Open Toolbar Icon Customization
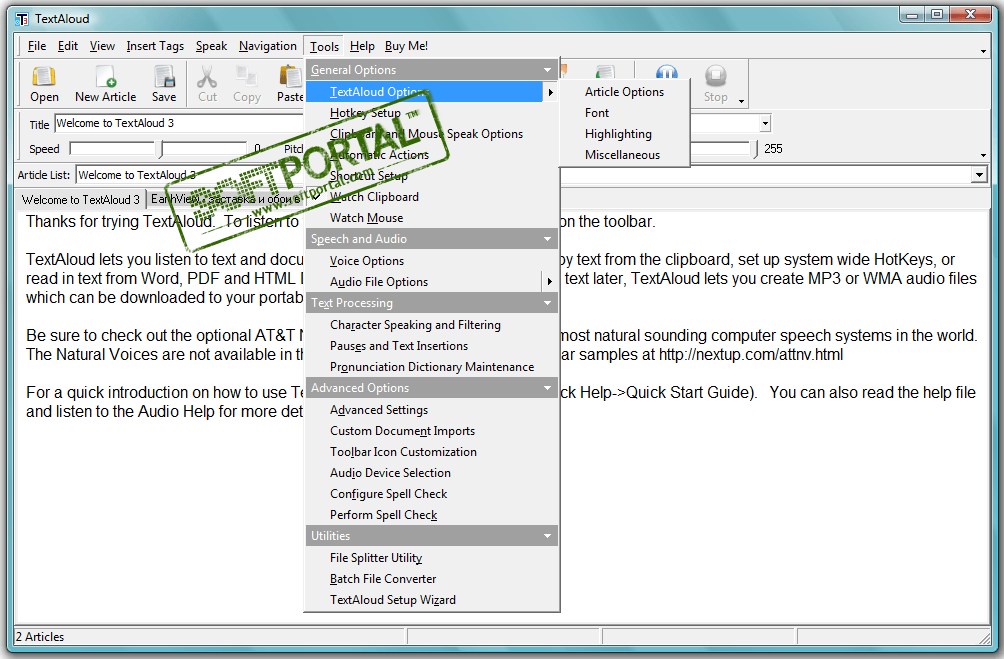 tap(432, 452)
